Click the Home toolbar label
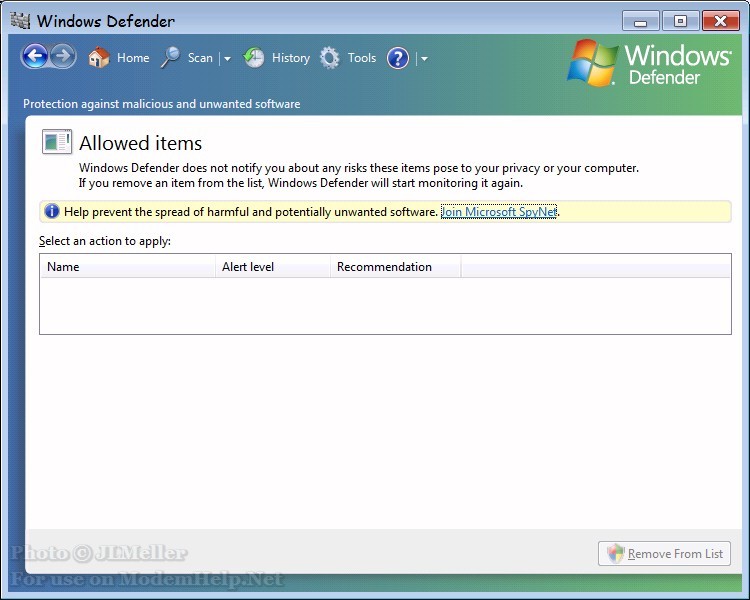This screenshot has width=750, height=600. pos(133,58)
